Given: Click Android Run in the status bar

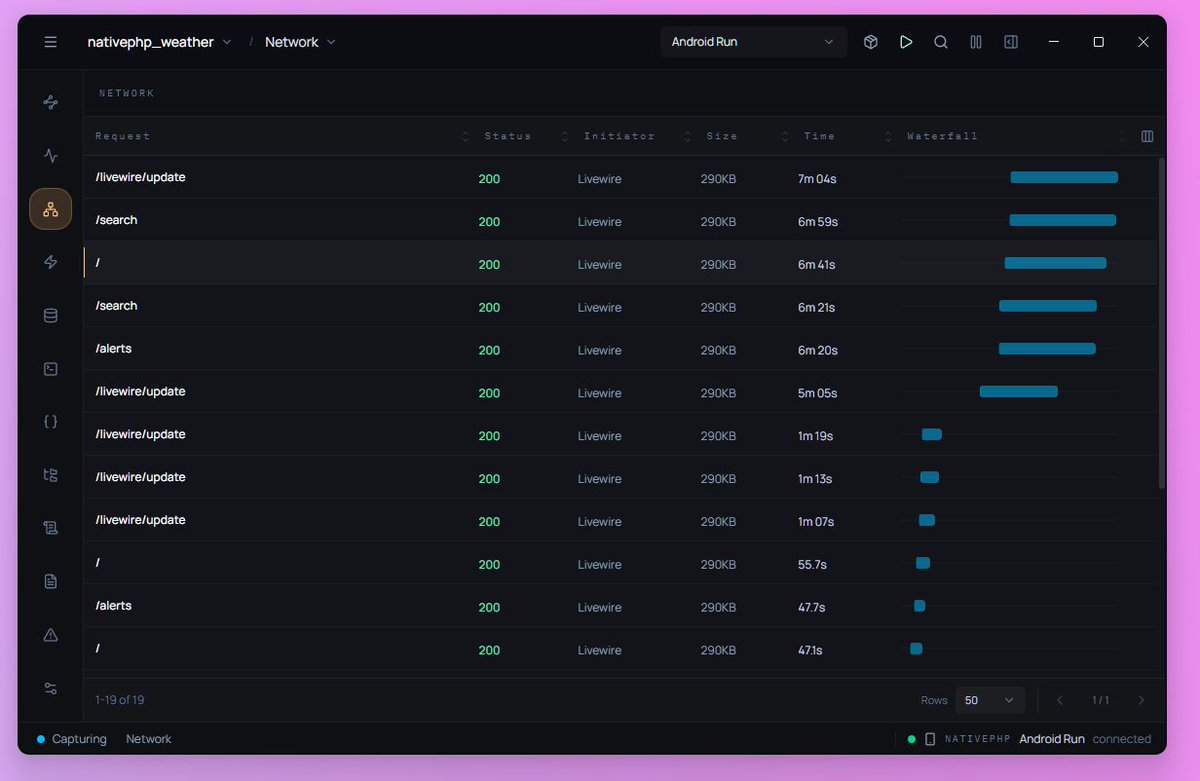Looking at the screenshot, I should (x=1052, y=739).
